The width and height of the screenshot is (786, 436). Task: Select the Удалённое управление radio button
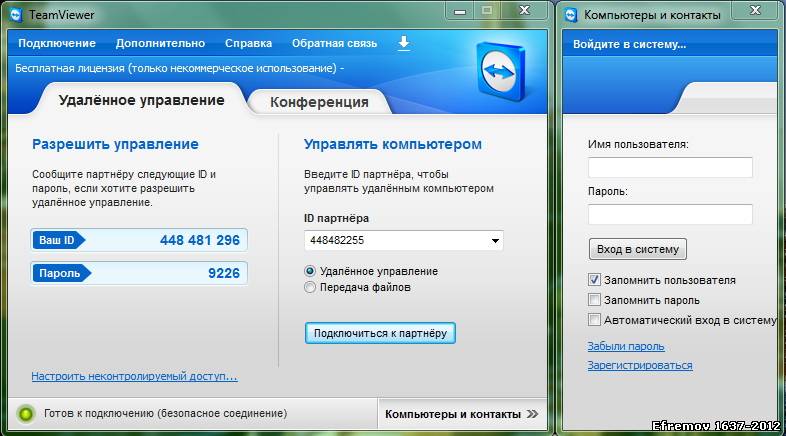pyautogui.click(x=310, y=271)
